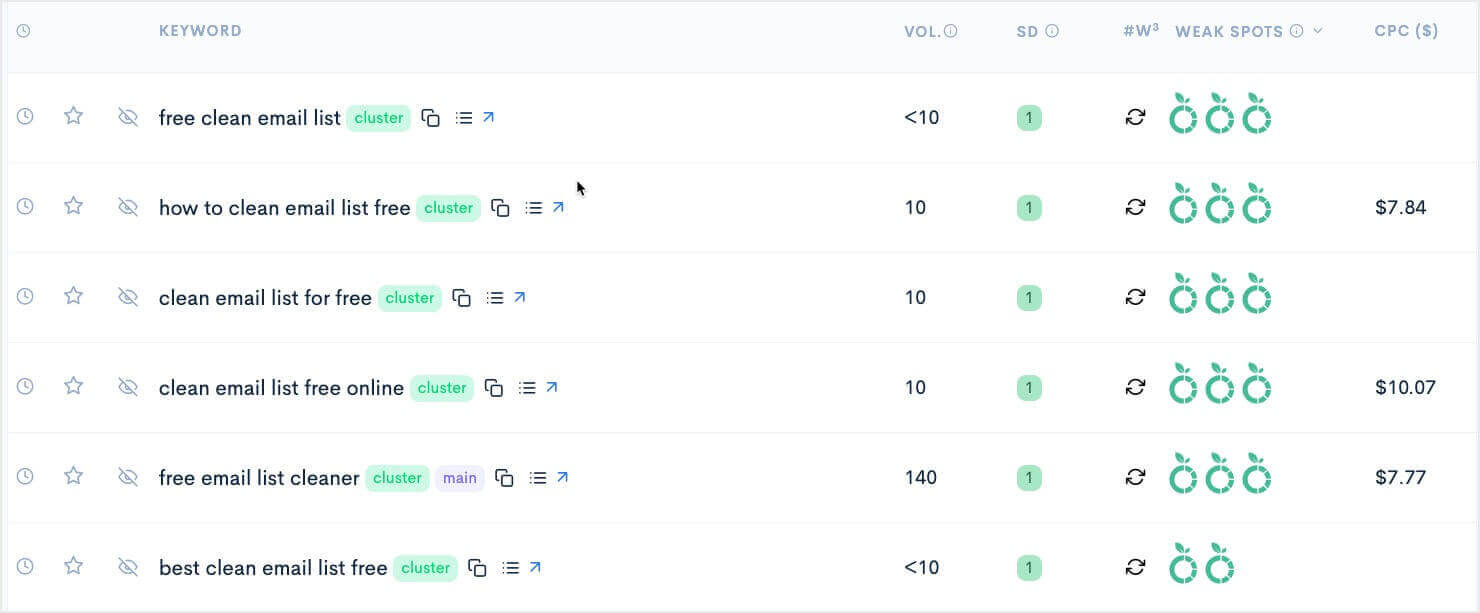Hide "clean email list free online" using the eye icon

[127, 386]
